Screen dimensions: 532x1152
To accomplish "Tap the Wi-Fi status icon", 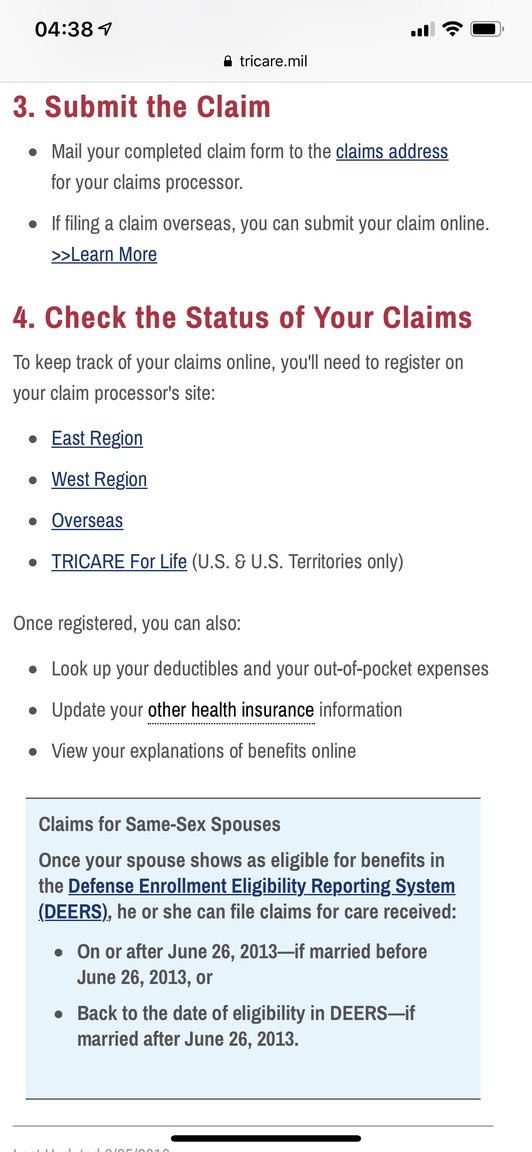I will [x=453, y=29].
